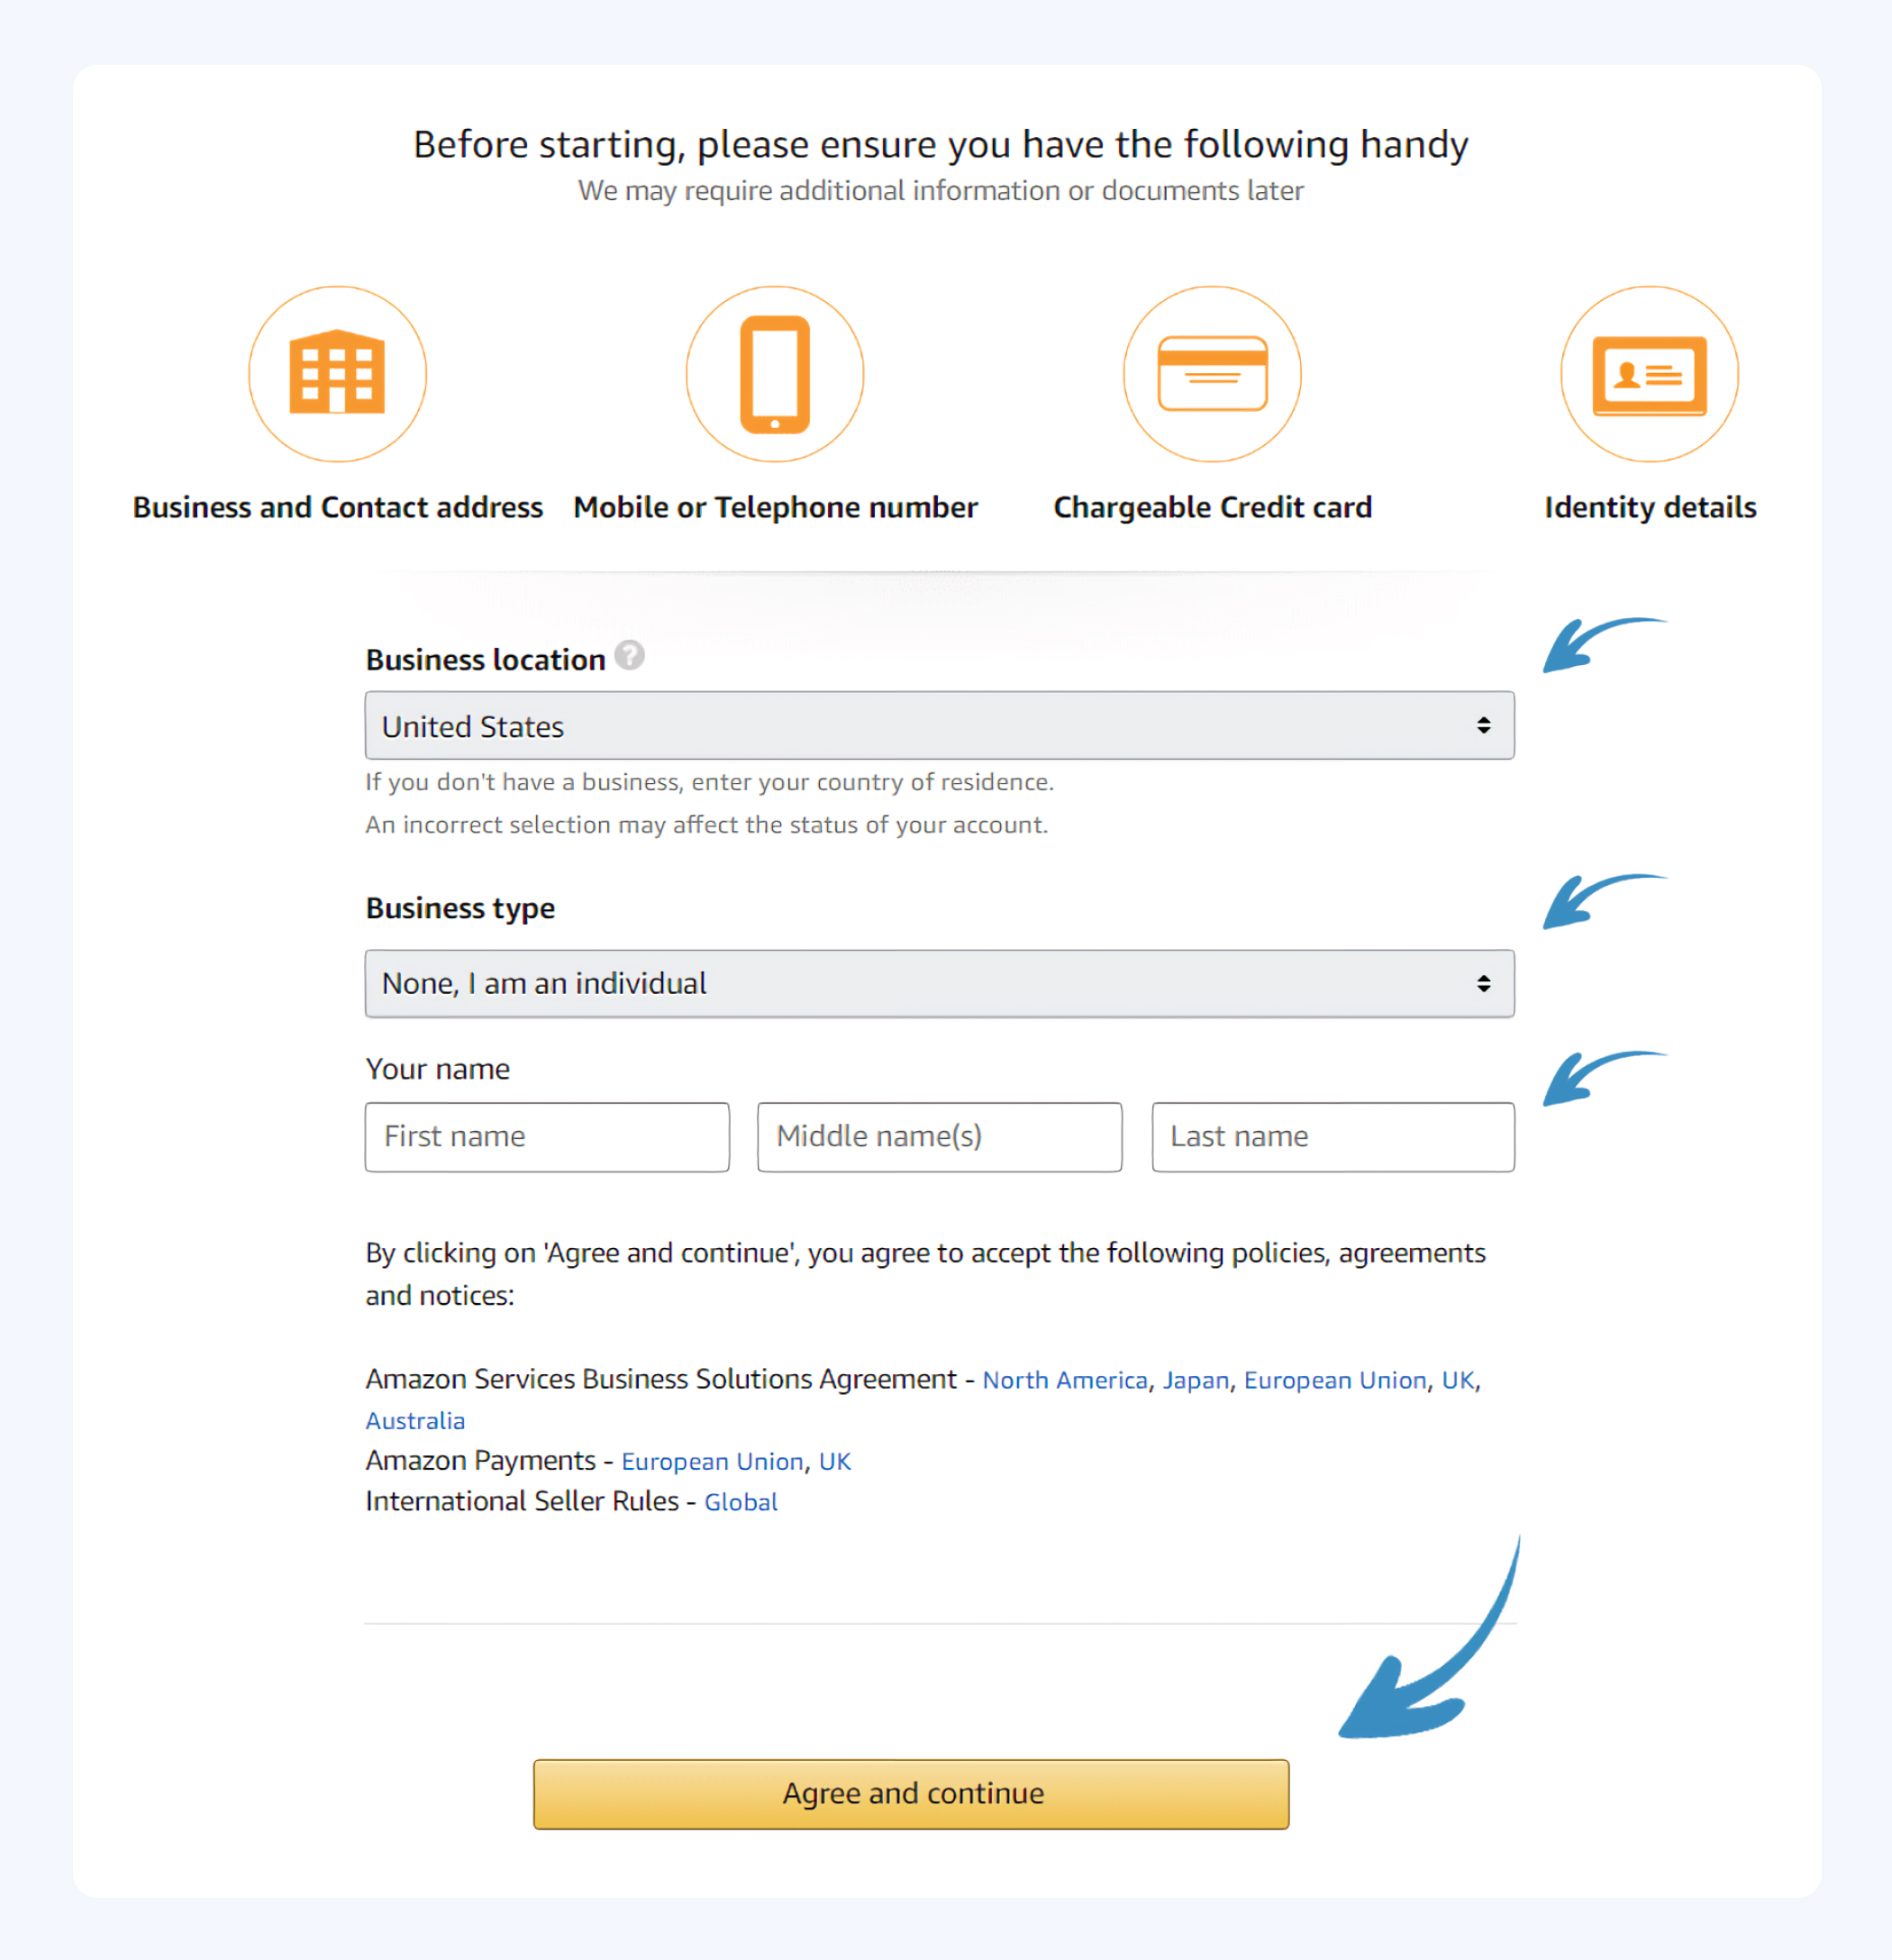The image size is (1892, 1960).
Task: Expand the Business type dropdown
Action: [x=938, y=981]
